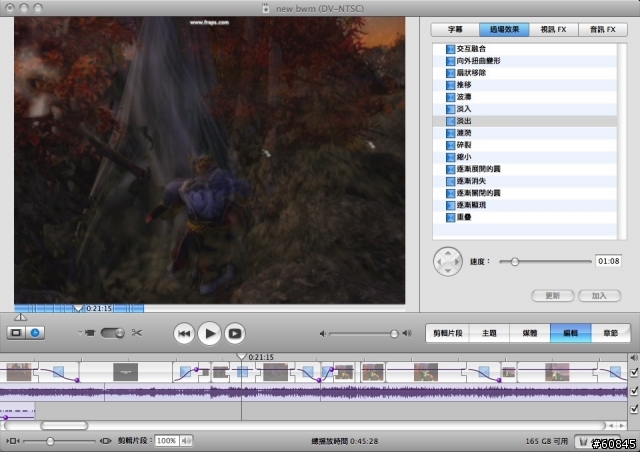Select the first clip thumbnail in timeline
The width and height of the screenshot is (640, 452).
[x=19, y=372]
